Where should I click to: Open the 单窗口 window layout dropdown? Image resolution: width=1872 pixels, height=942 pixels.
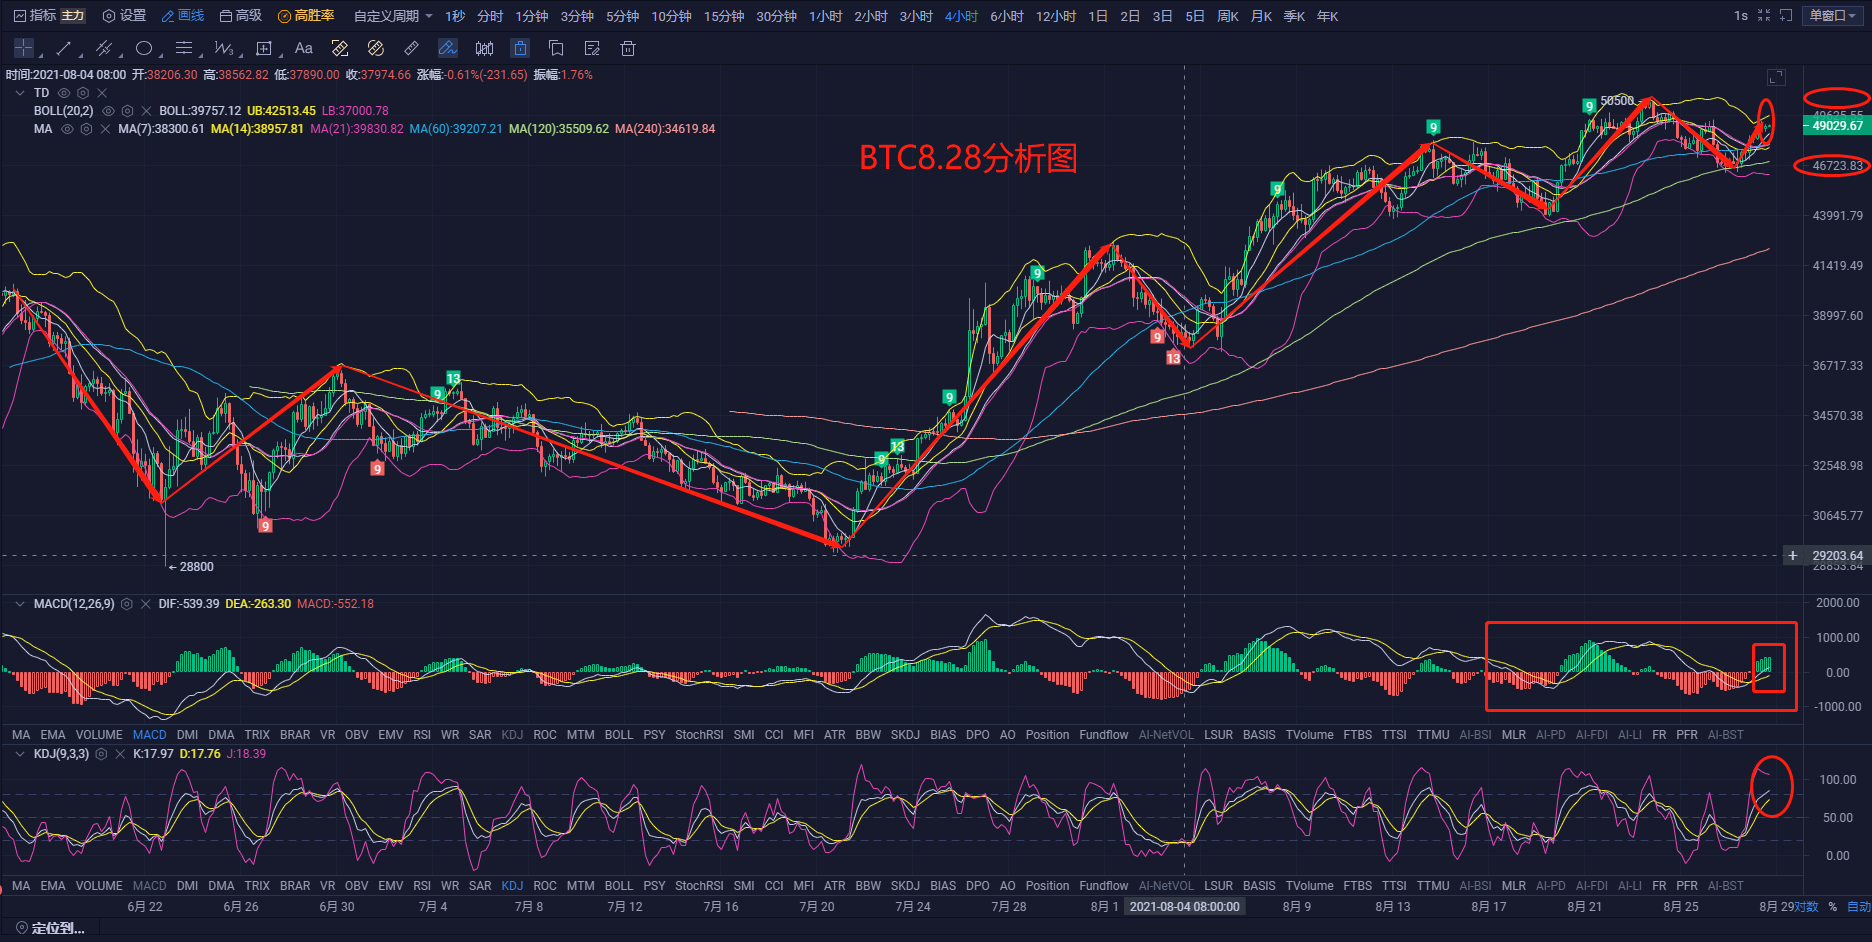[x=1833, y=16]
